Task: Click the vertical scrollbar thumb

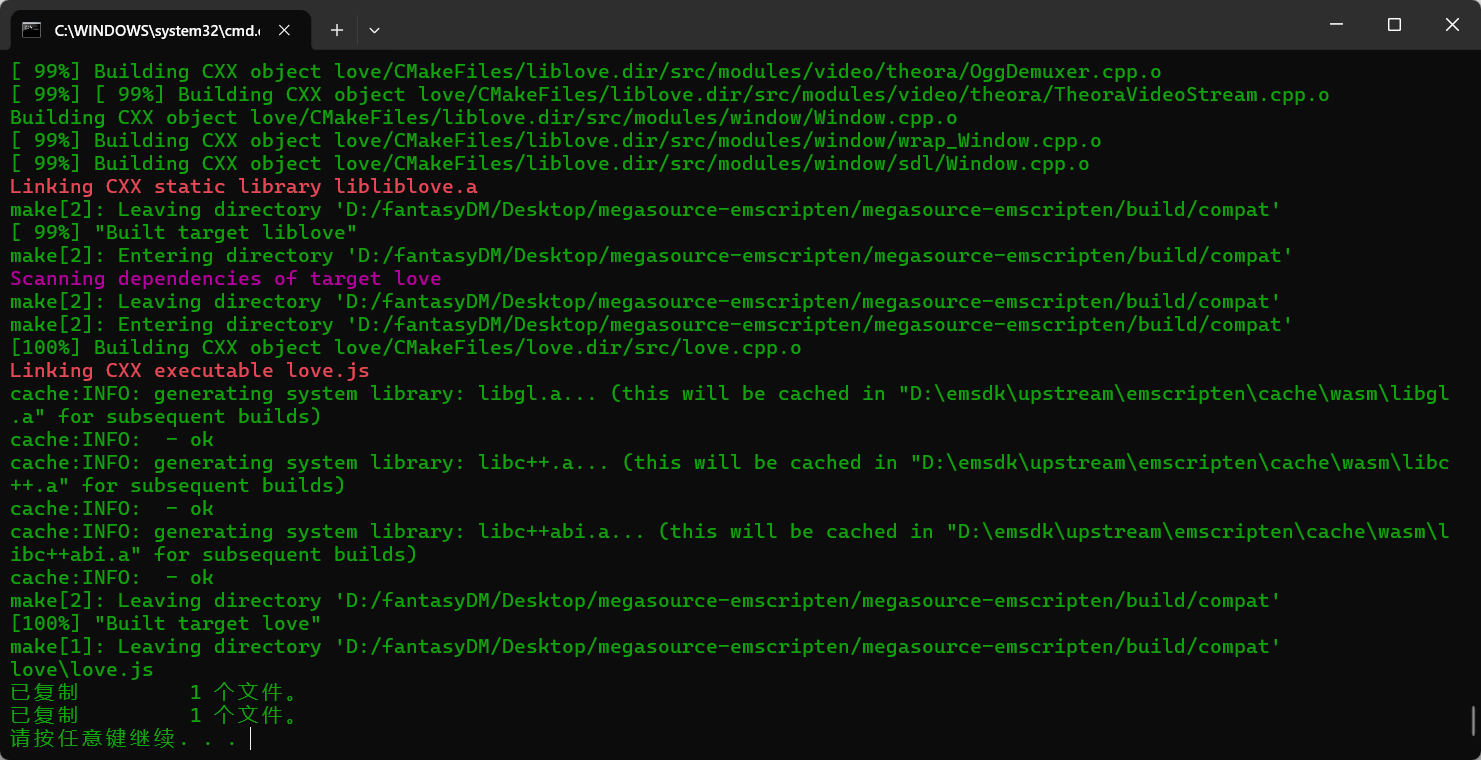Action: [x=1472, y=719]
